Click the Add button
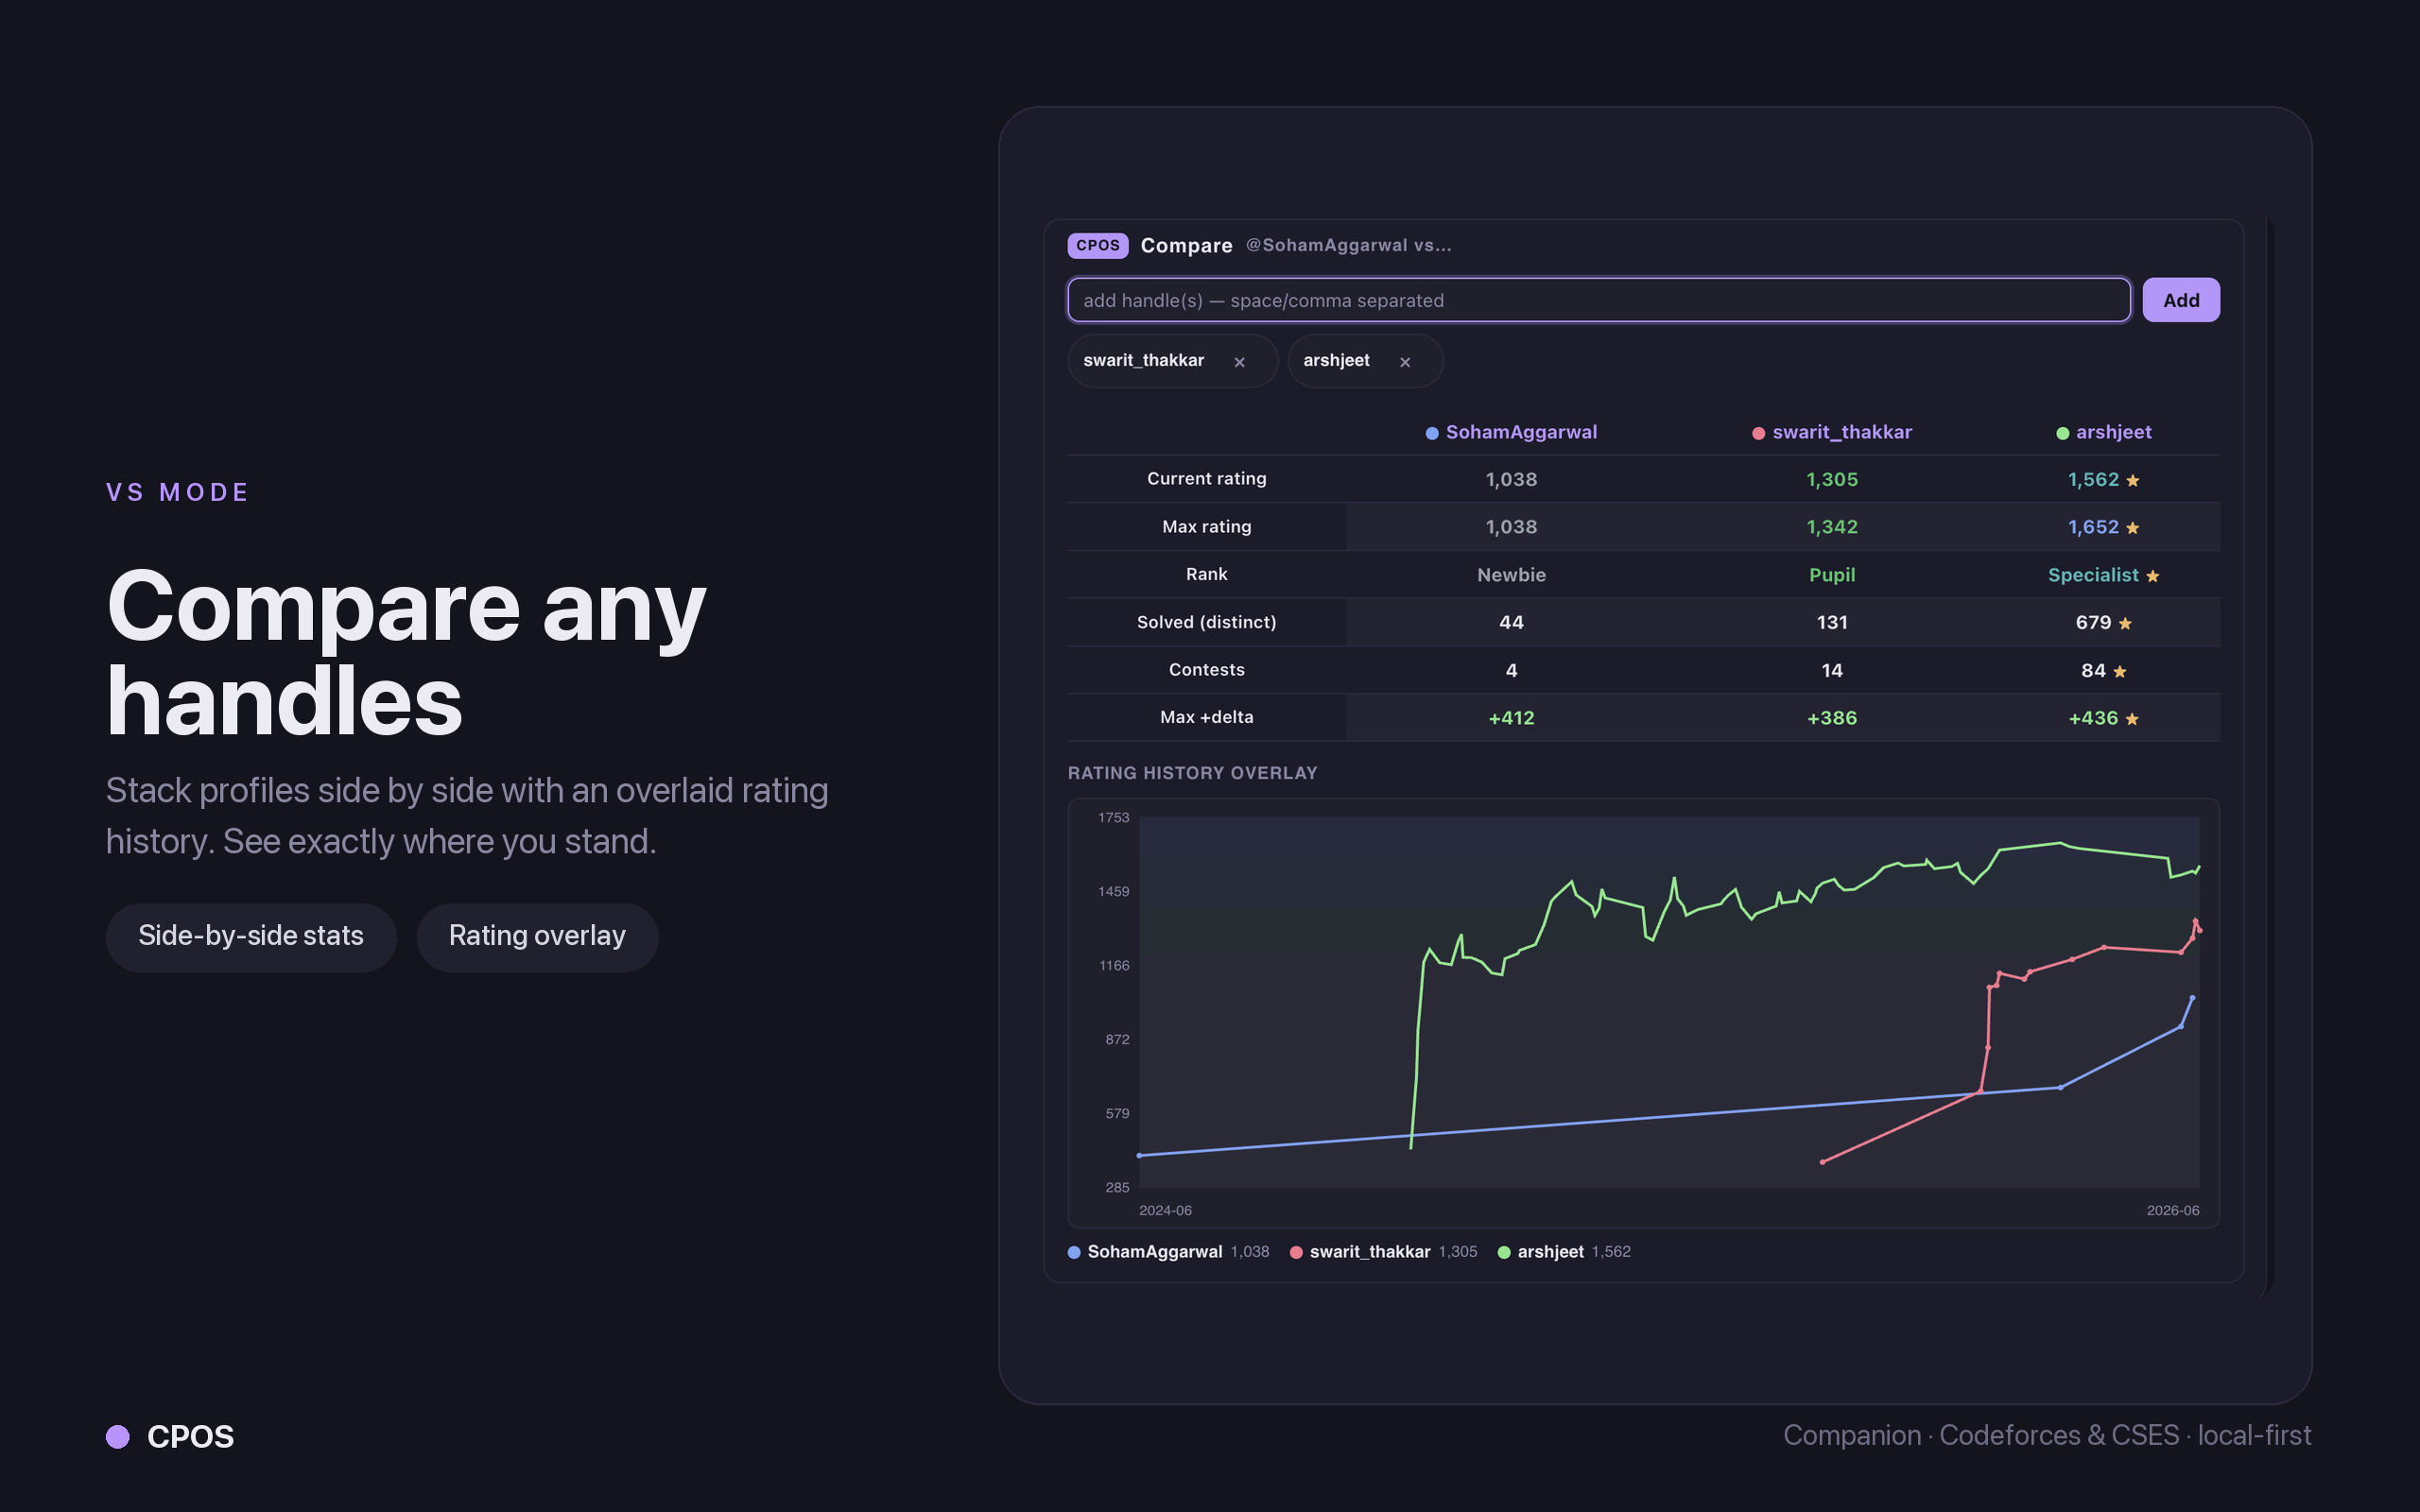This screenshot has height=1512, width=2420. pyautogui.click(x=2180, y=300)
